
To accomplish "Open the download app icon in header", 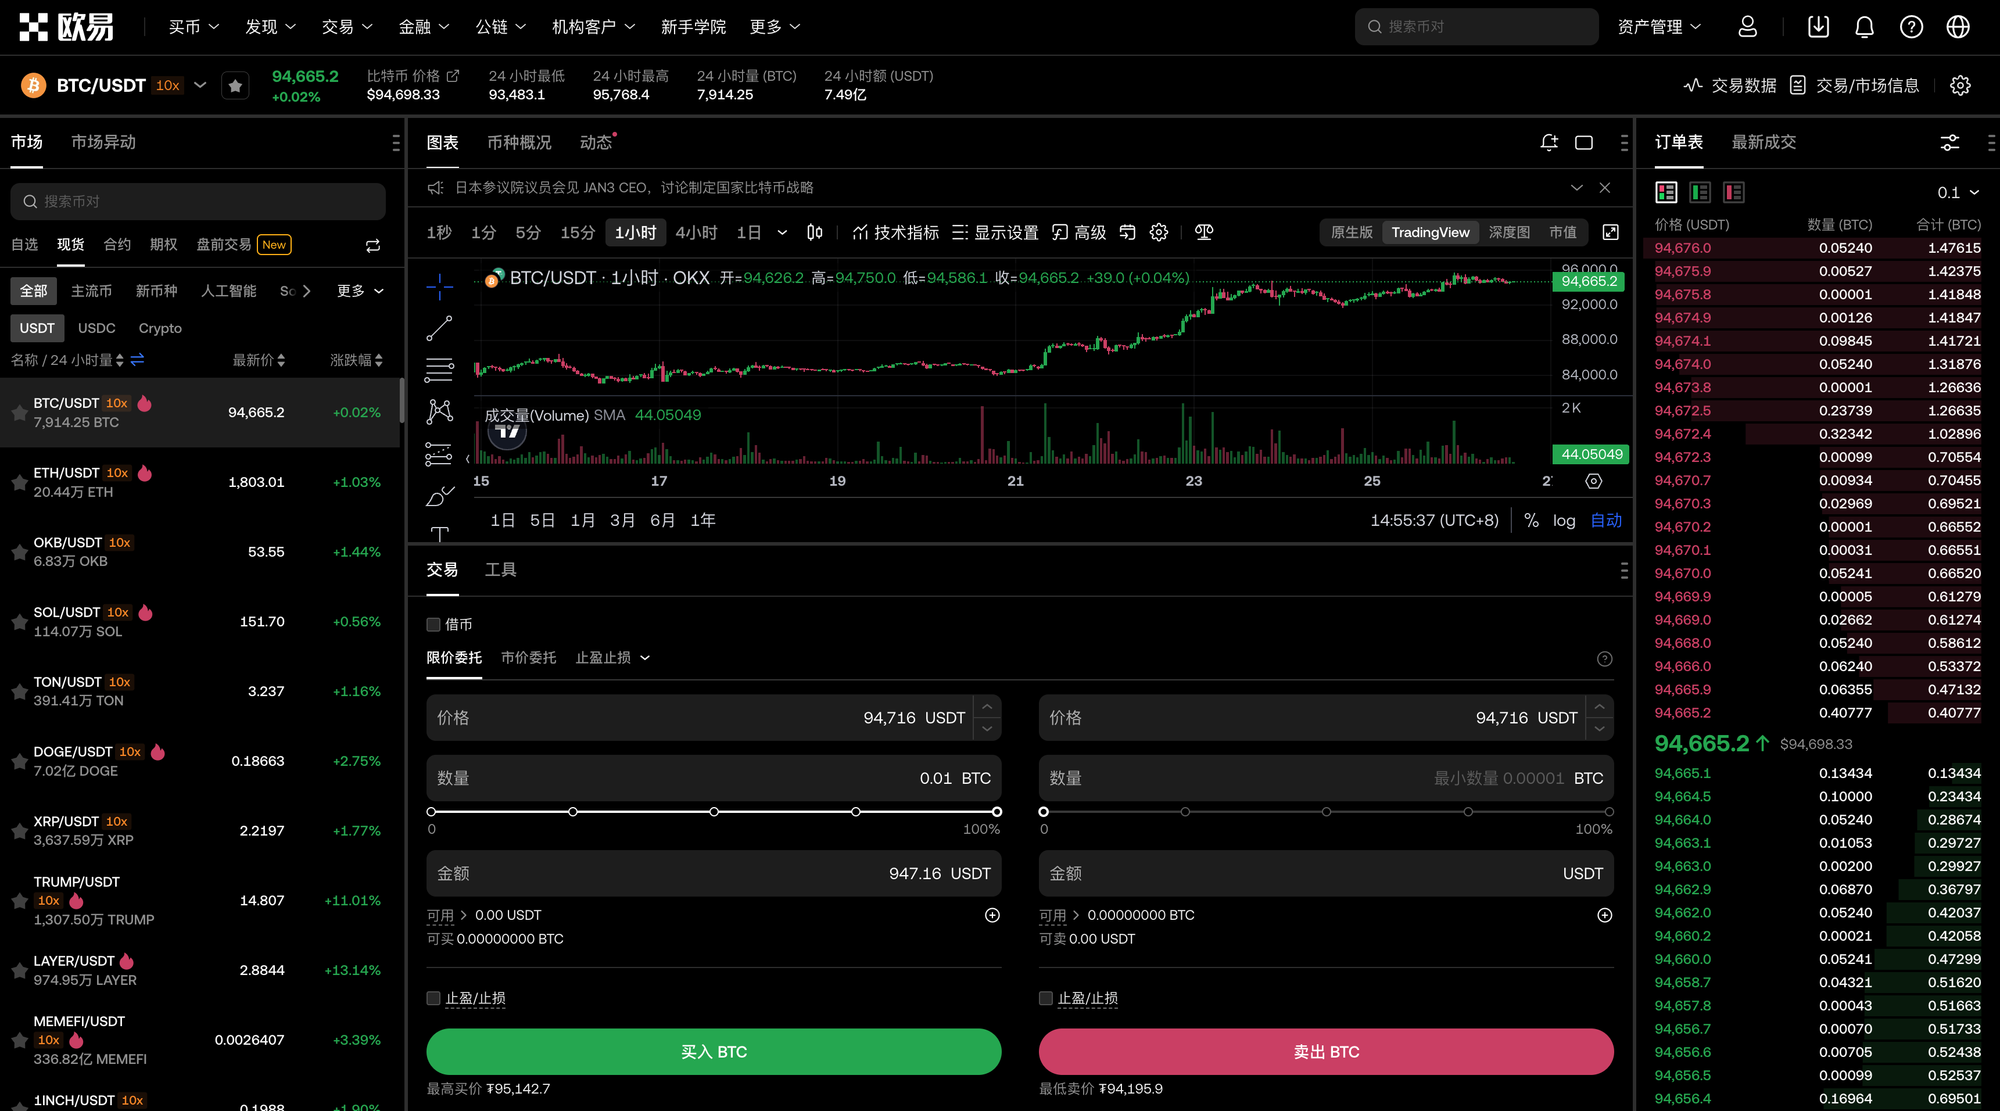I will coord(1818,27).
